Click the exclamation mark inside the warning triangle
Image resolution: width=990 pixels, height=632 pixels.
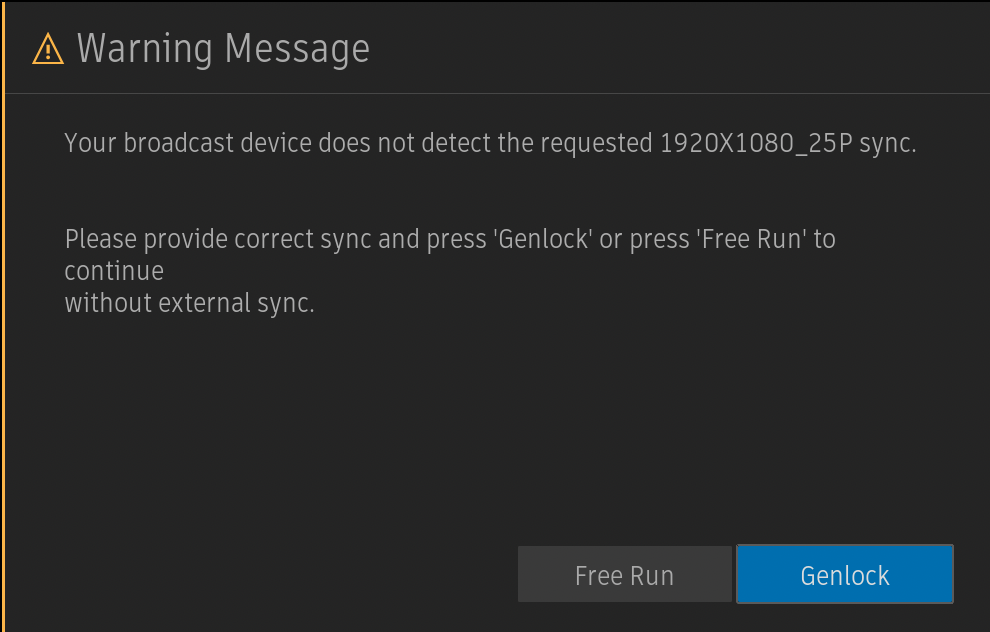(46, 50)
